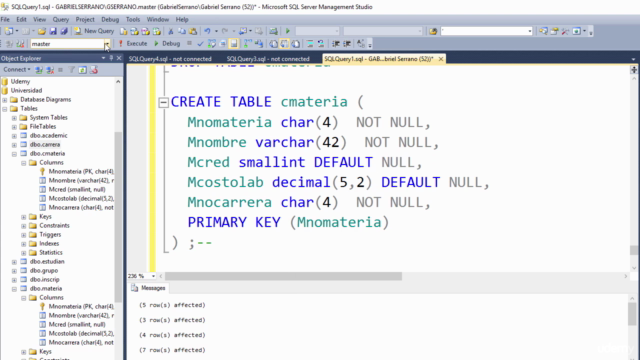Switch to Results to Grid mode
640x360 pixels.
(284, 44)
